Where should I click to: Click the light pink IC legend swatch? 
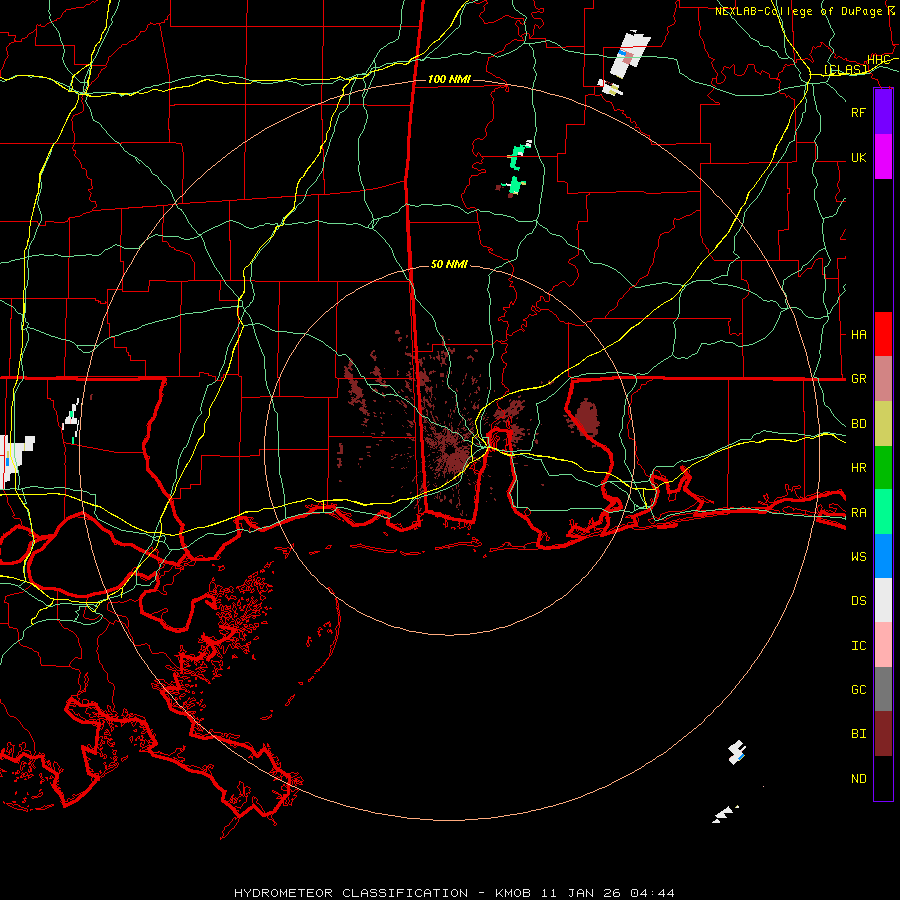[883, 645]
